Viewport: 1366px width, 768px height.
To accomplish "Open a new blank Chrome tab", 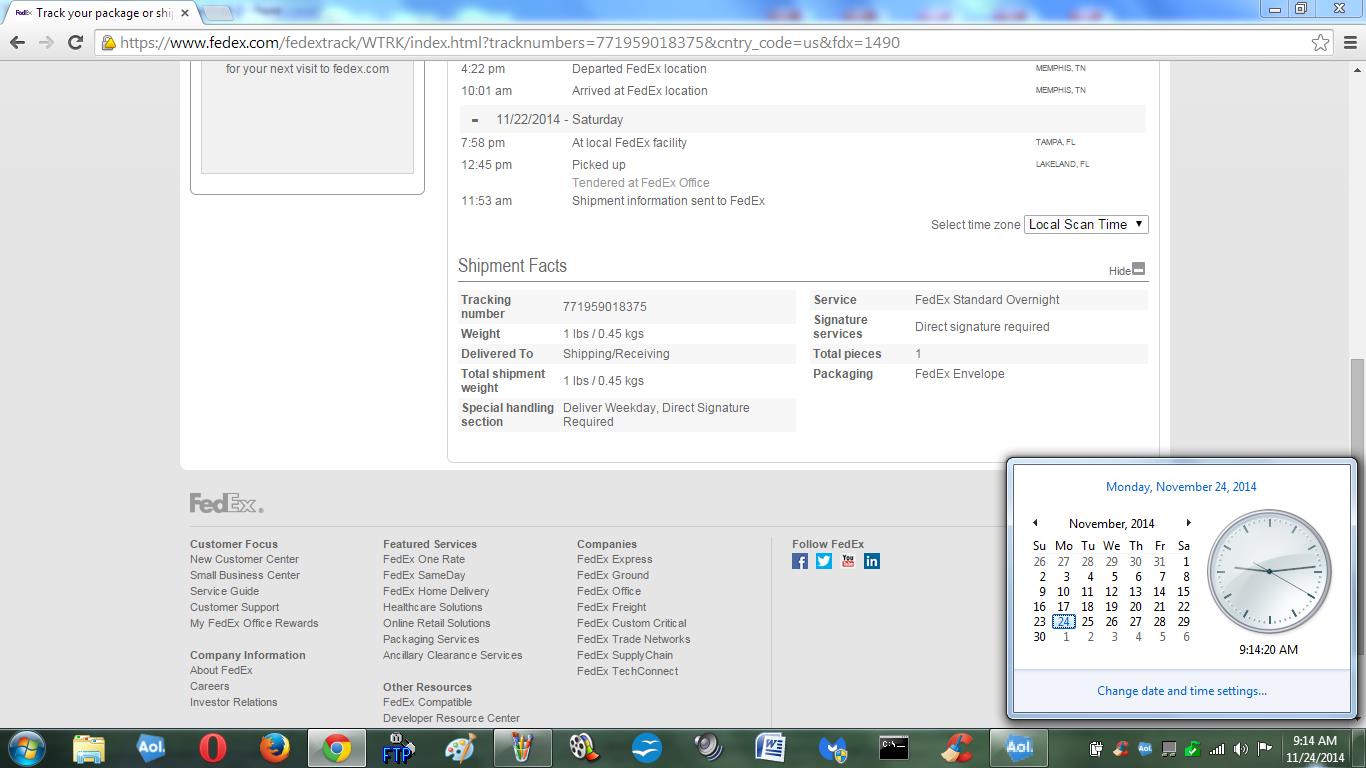I will point(219,13).
